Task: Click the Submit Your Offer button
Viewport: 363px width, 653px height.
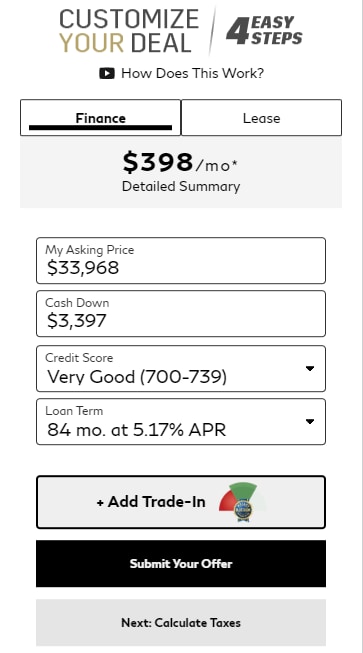Action: [x=181, y=563]
